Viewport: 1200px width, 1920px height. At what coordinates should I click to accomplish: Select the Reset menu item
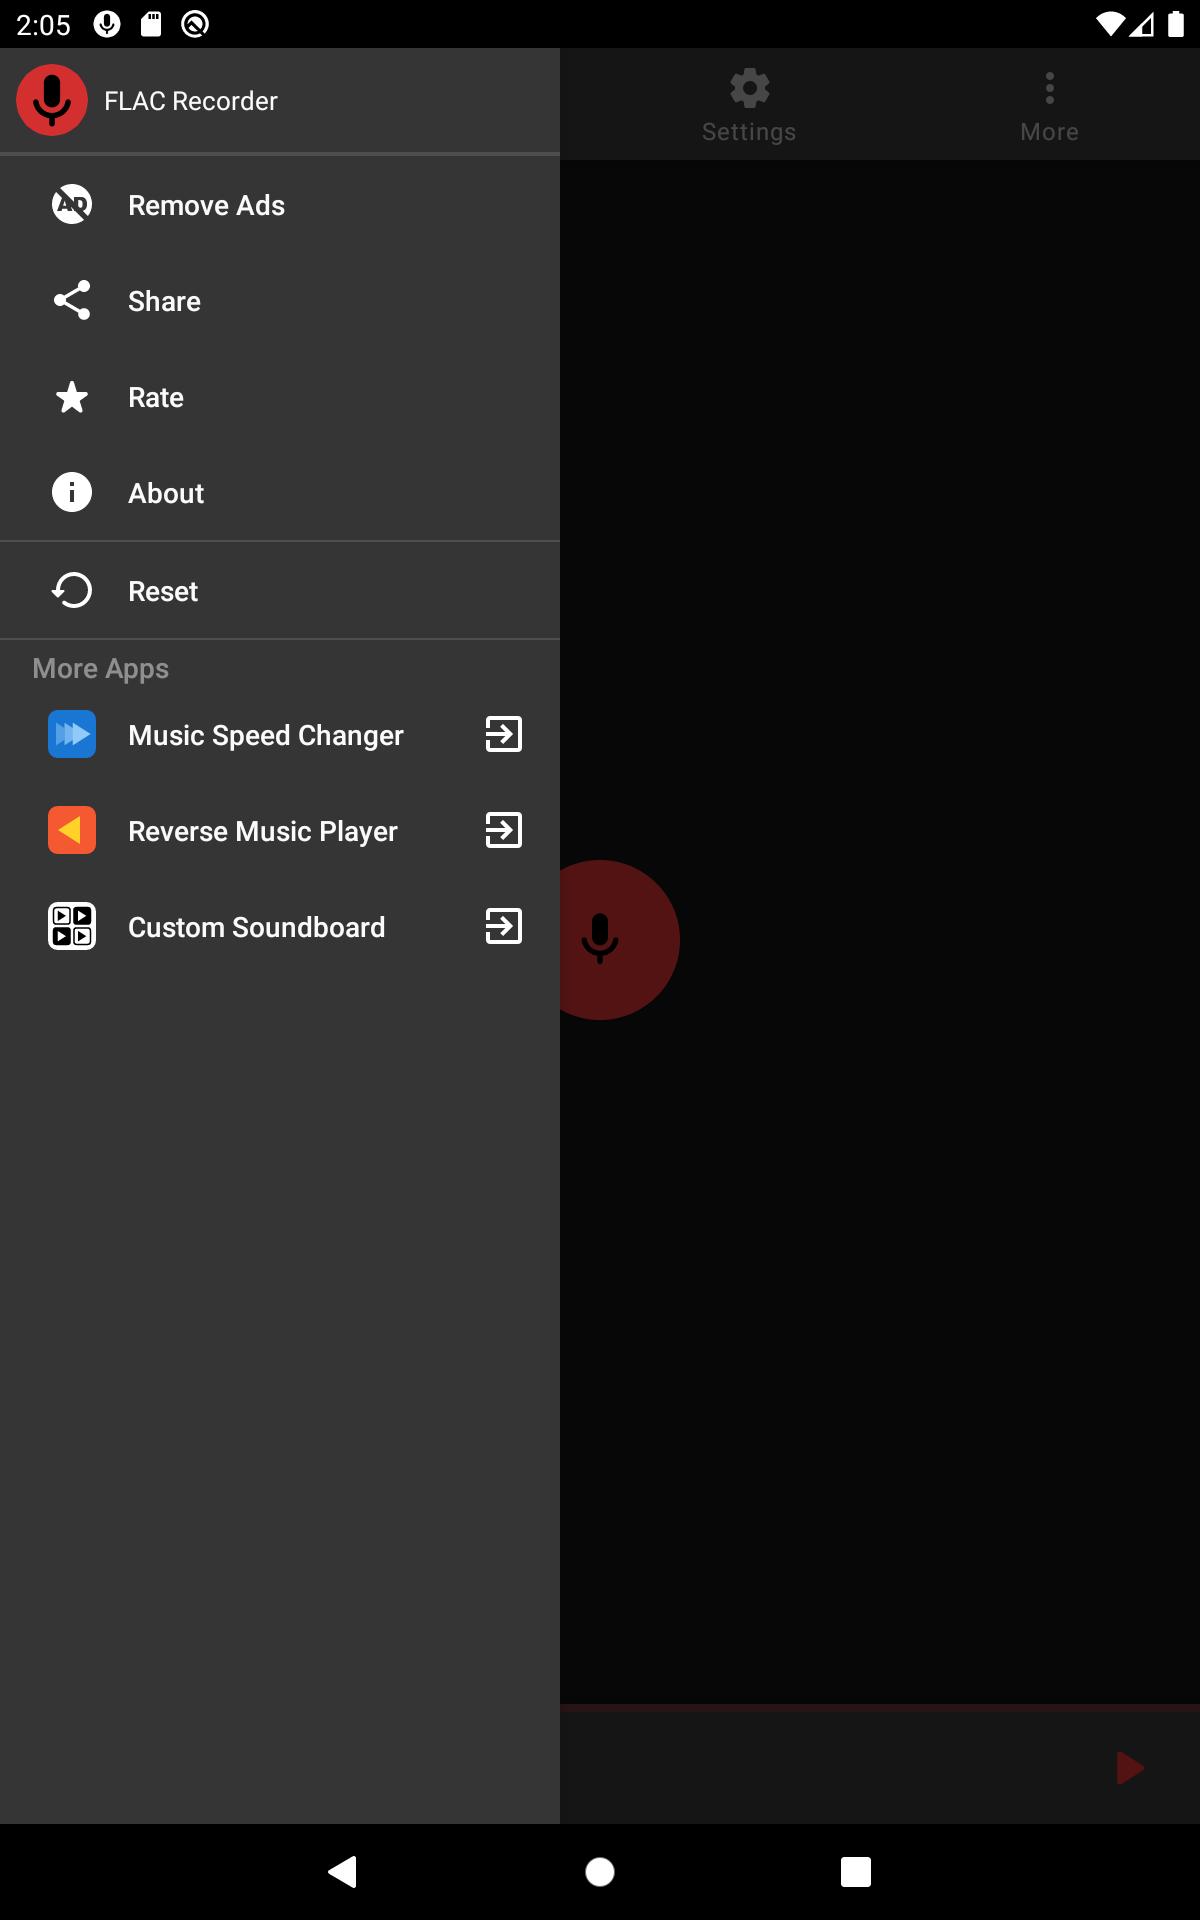(x=280, y=591)
